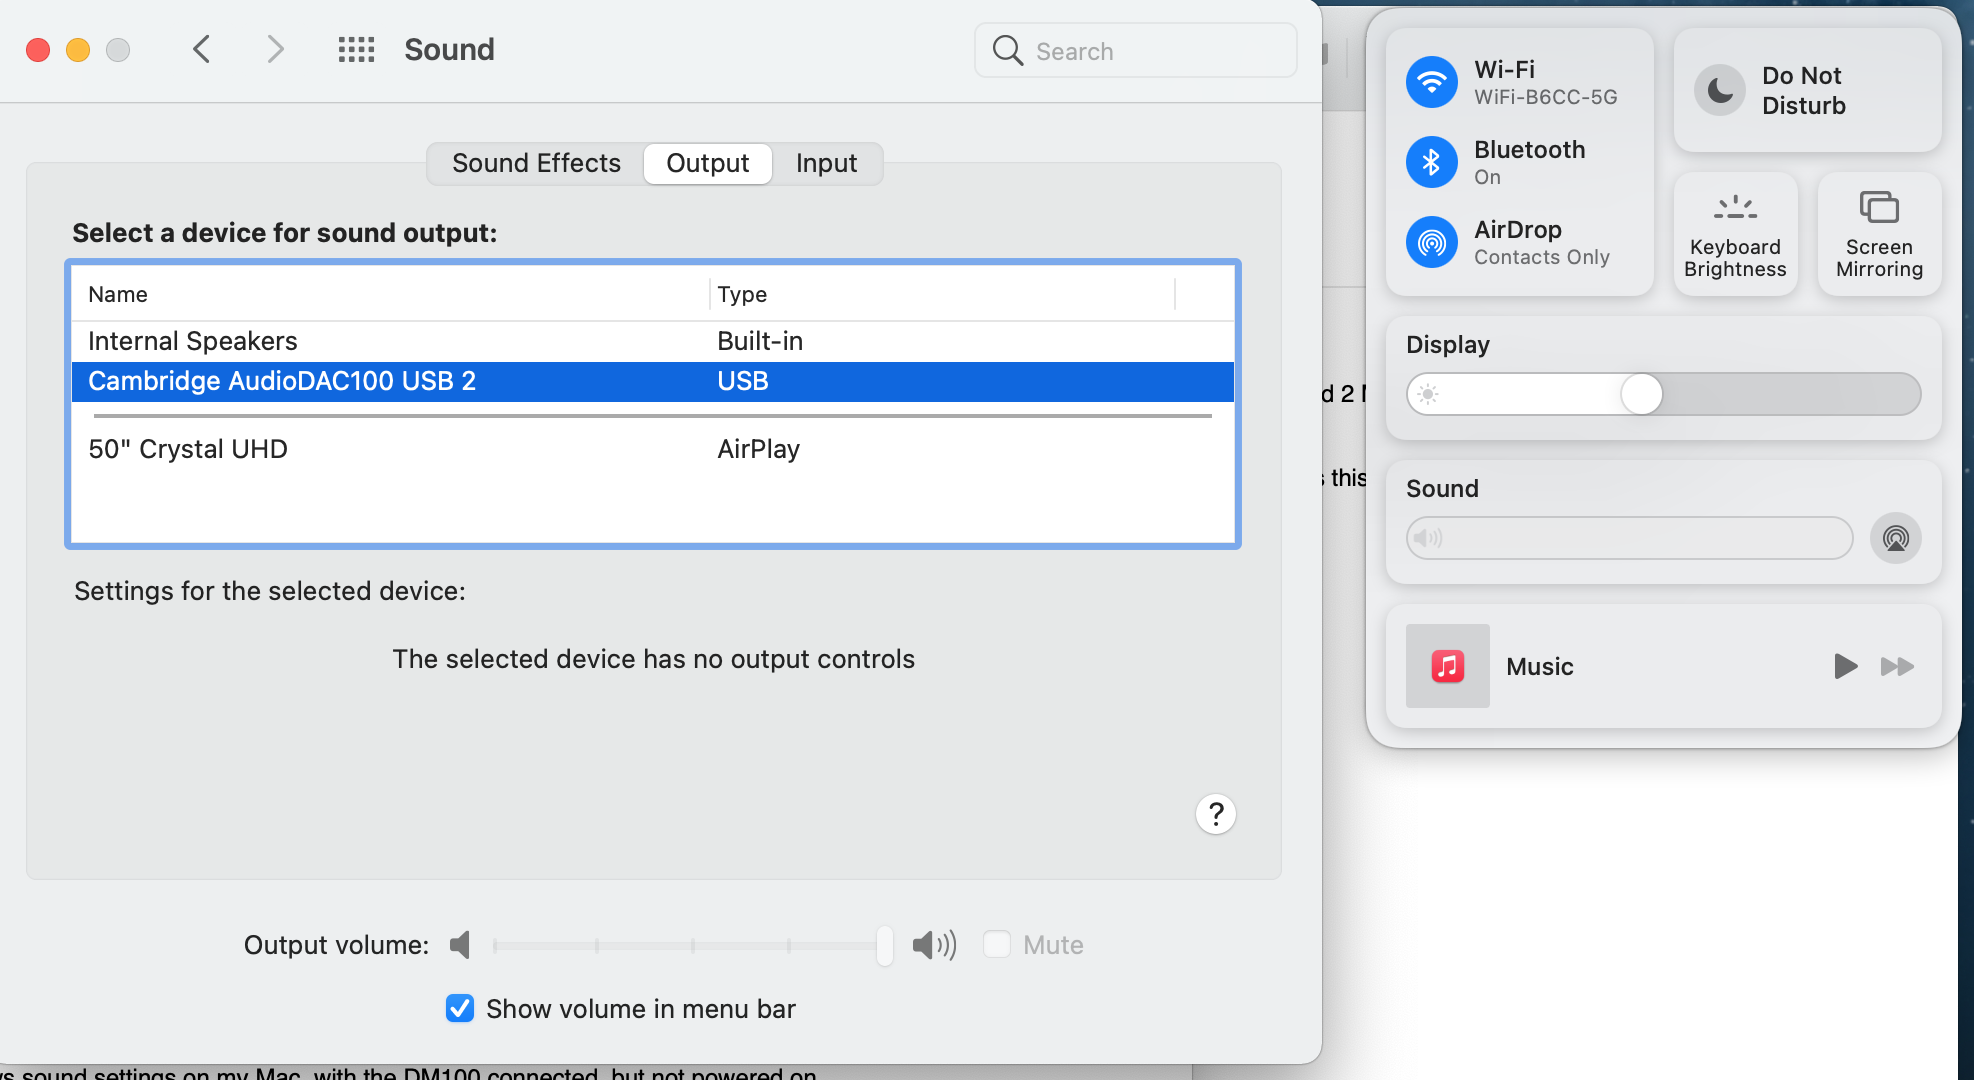Click the Help question mark button
Image resolution: width=1974 pixels, height=1080 pixels.
[1215, 814]
